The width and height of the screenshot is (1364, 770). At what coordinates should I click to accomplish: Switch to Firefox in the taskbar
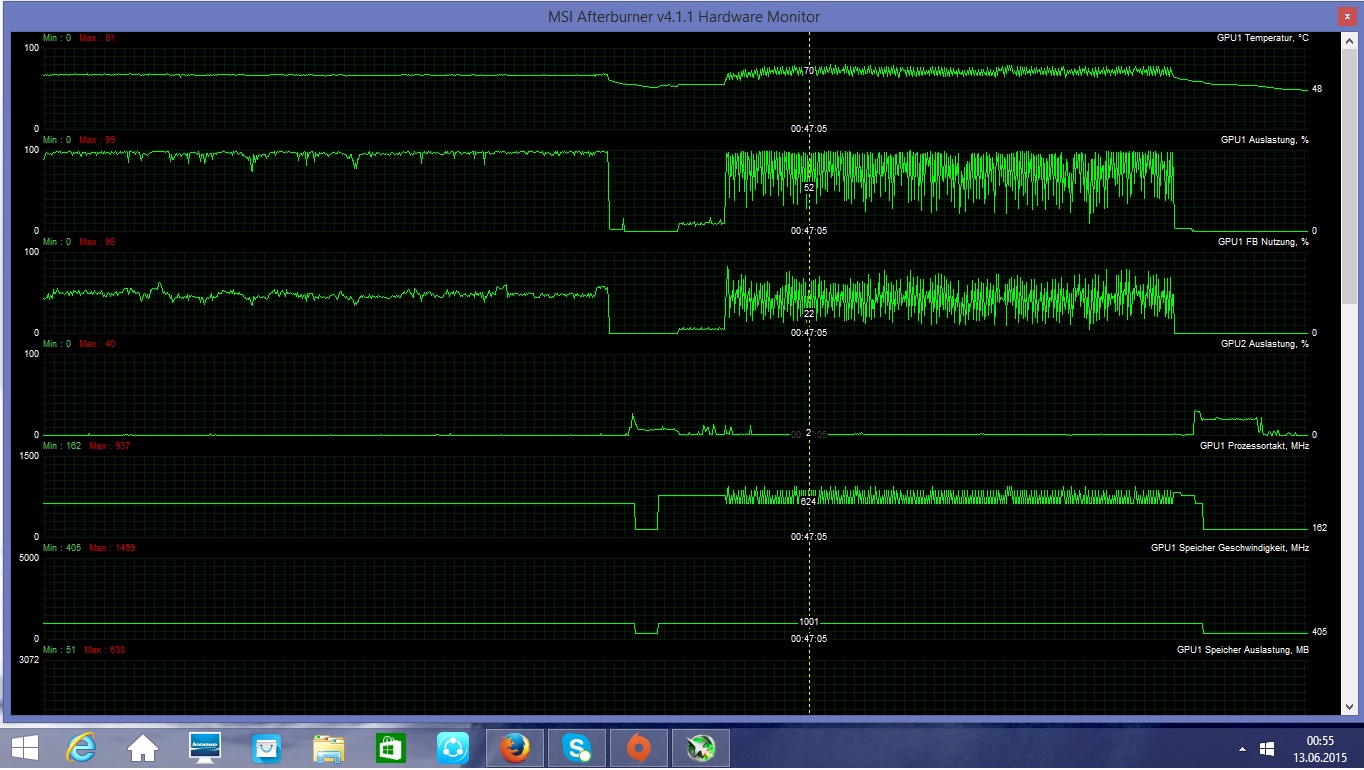pos(515,747)
